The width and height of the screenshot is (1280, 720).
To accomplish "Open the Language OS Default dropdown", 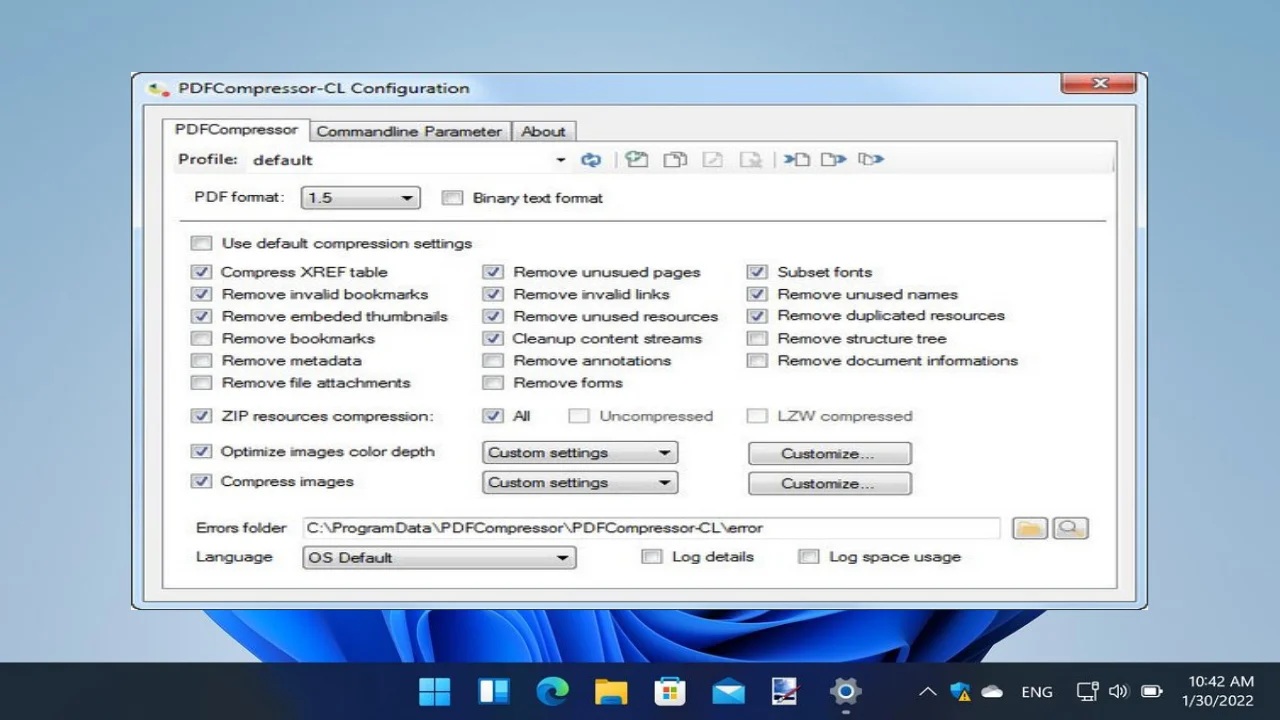I will point(439,558).
